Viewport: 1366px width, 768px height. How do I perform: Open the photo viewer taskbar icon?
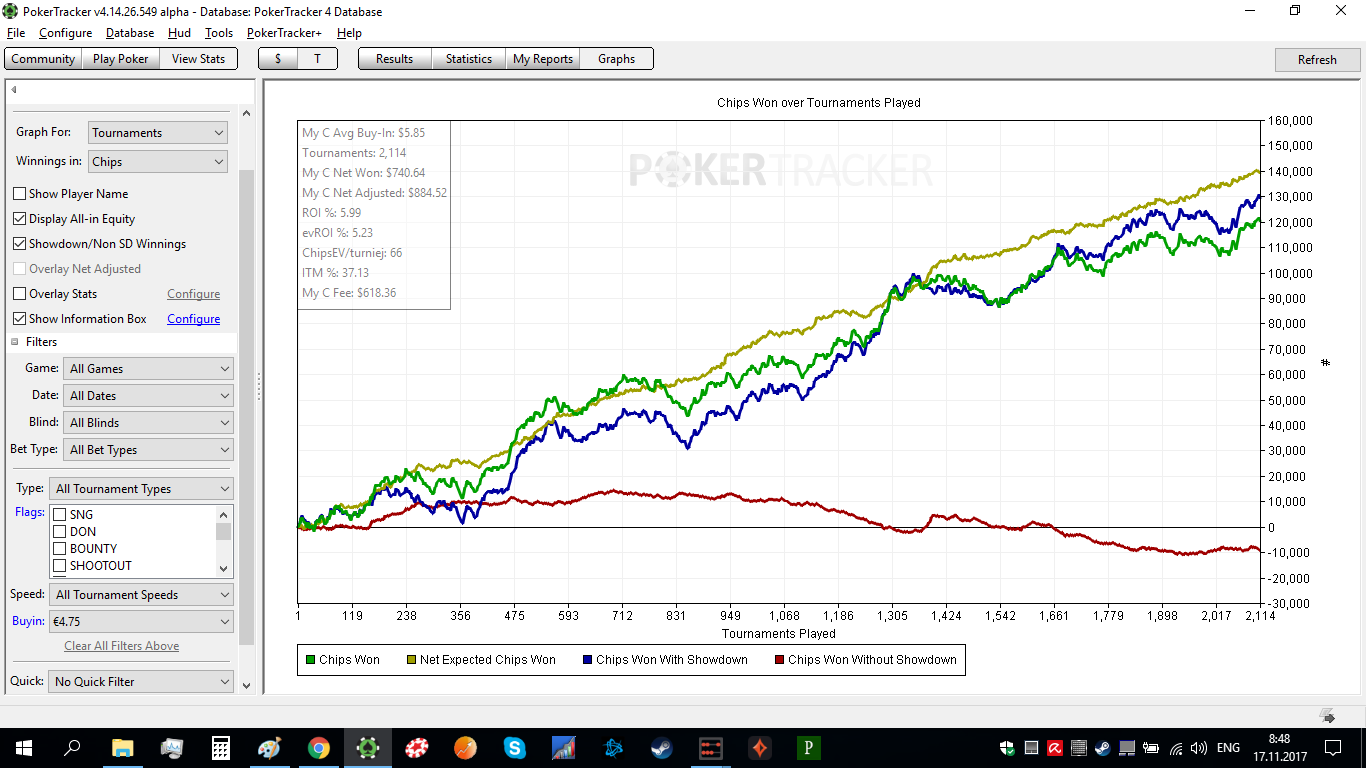172,747
